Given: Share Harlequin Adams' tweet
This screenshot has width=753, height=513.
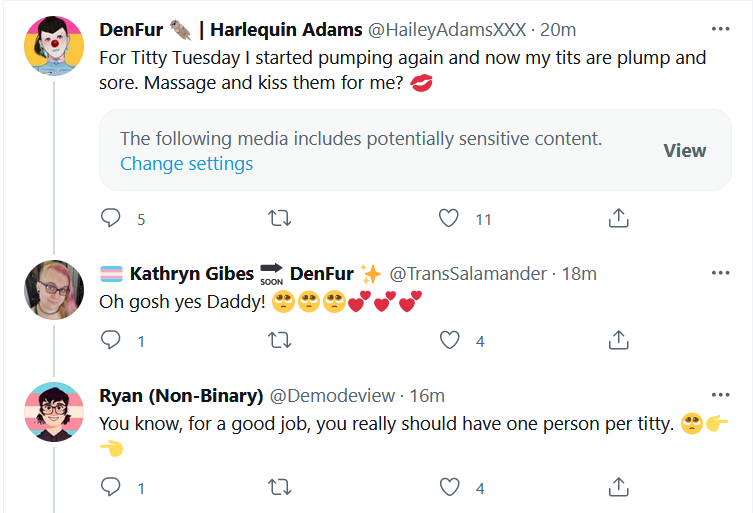Looking at the screenshot, I should (x=619, y=218).
